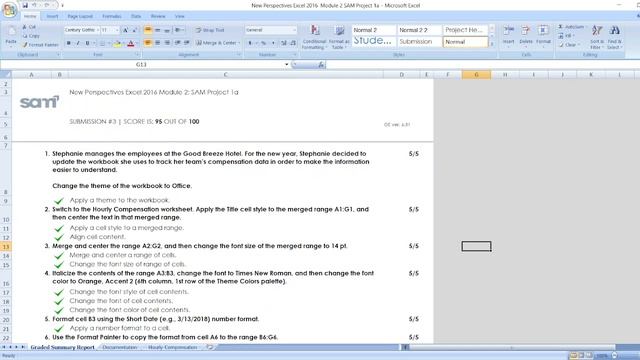
Task: Toggle Middle Align for cell
Action: pyautogui.click(x=158, y=30)
